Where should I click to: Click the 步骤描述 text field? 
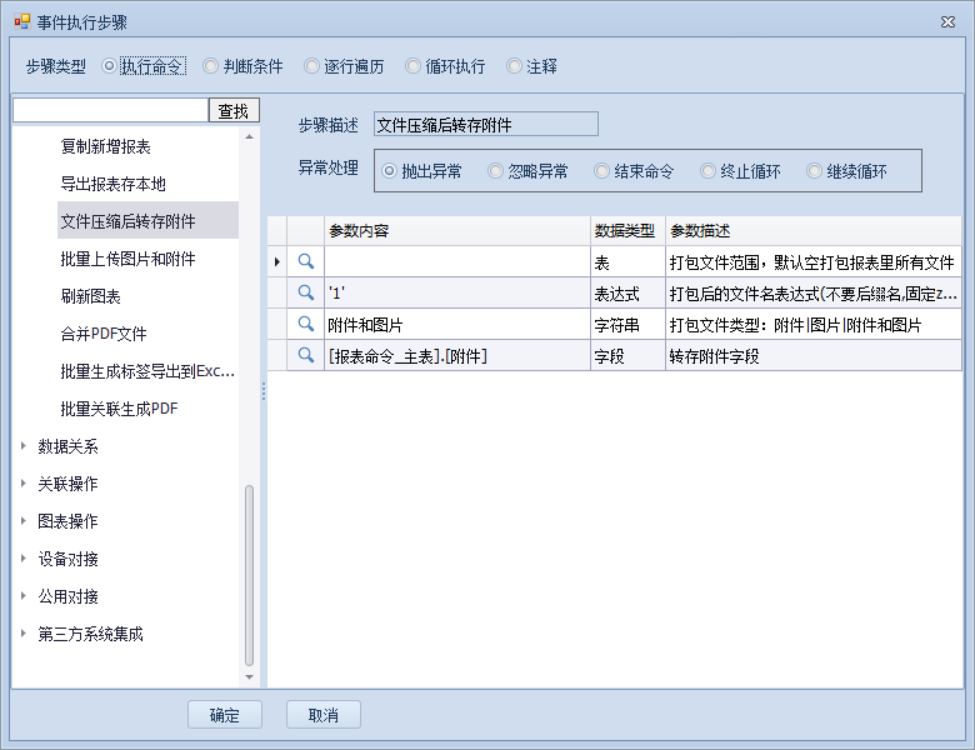(x=484, y=124)
